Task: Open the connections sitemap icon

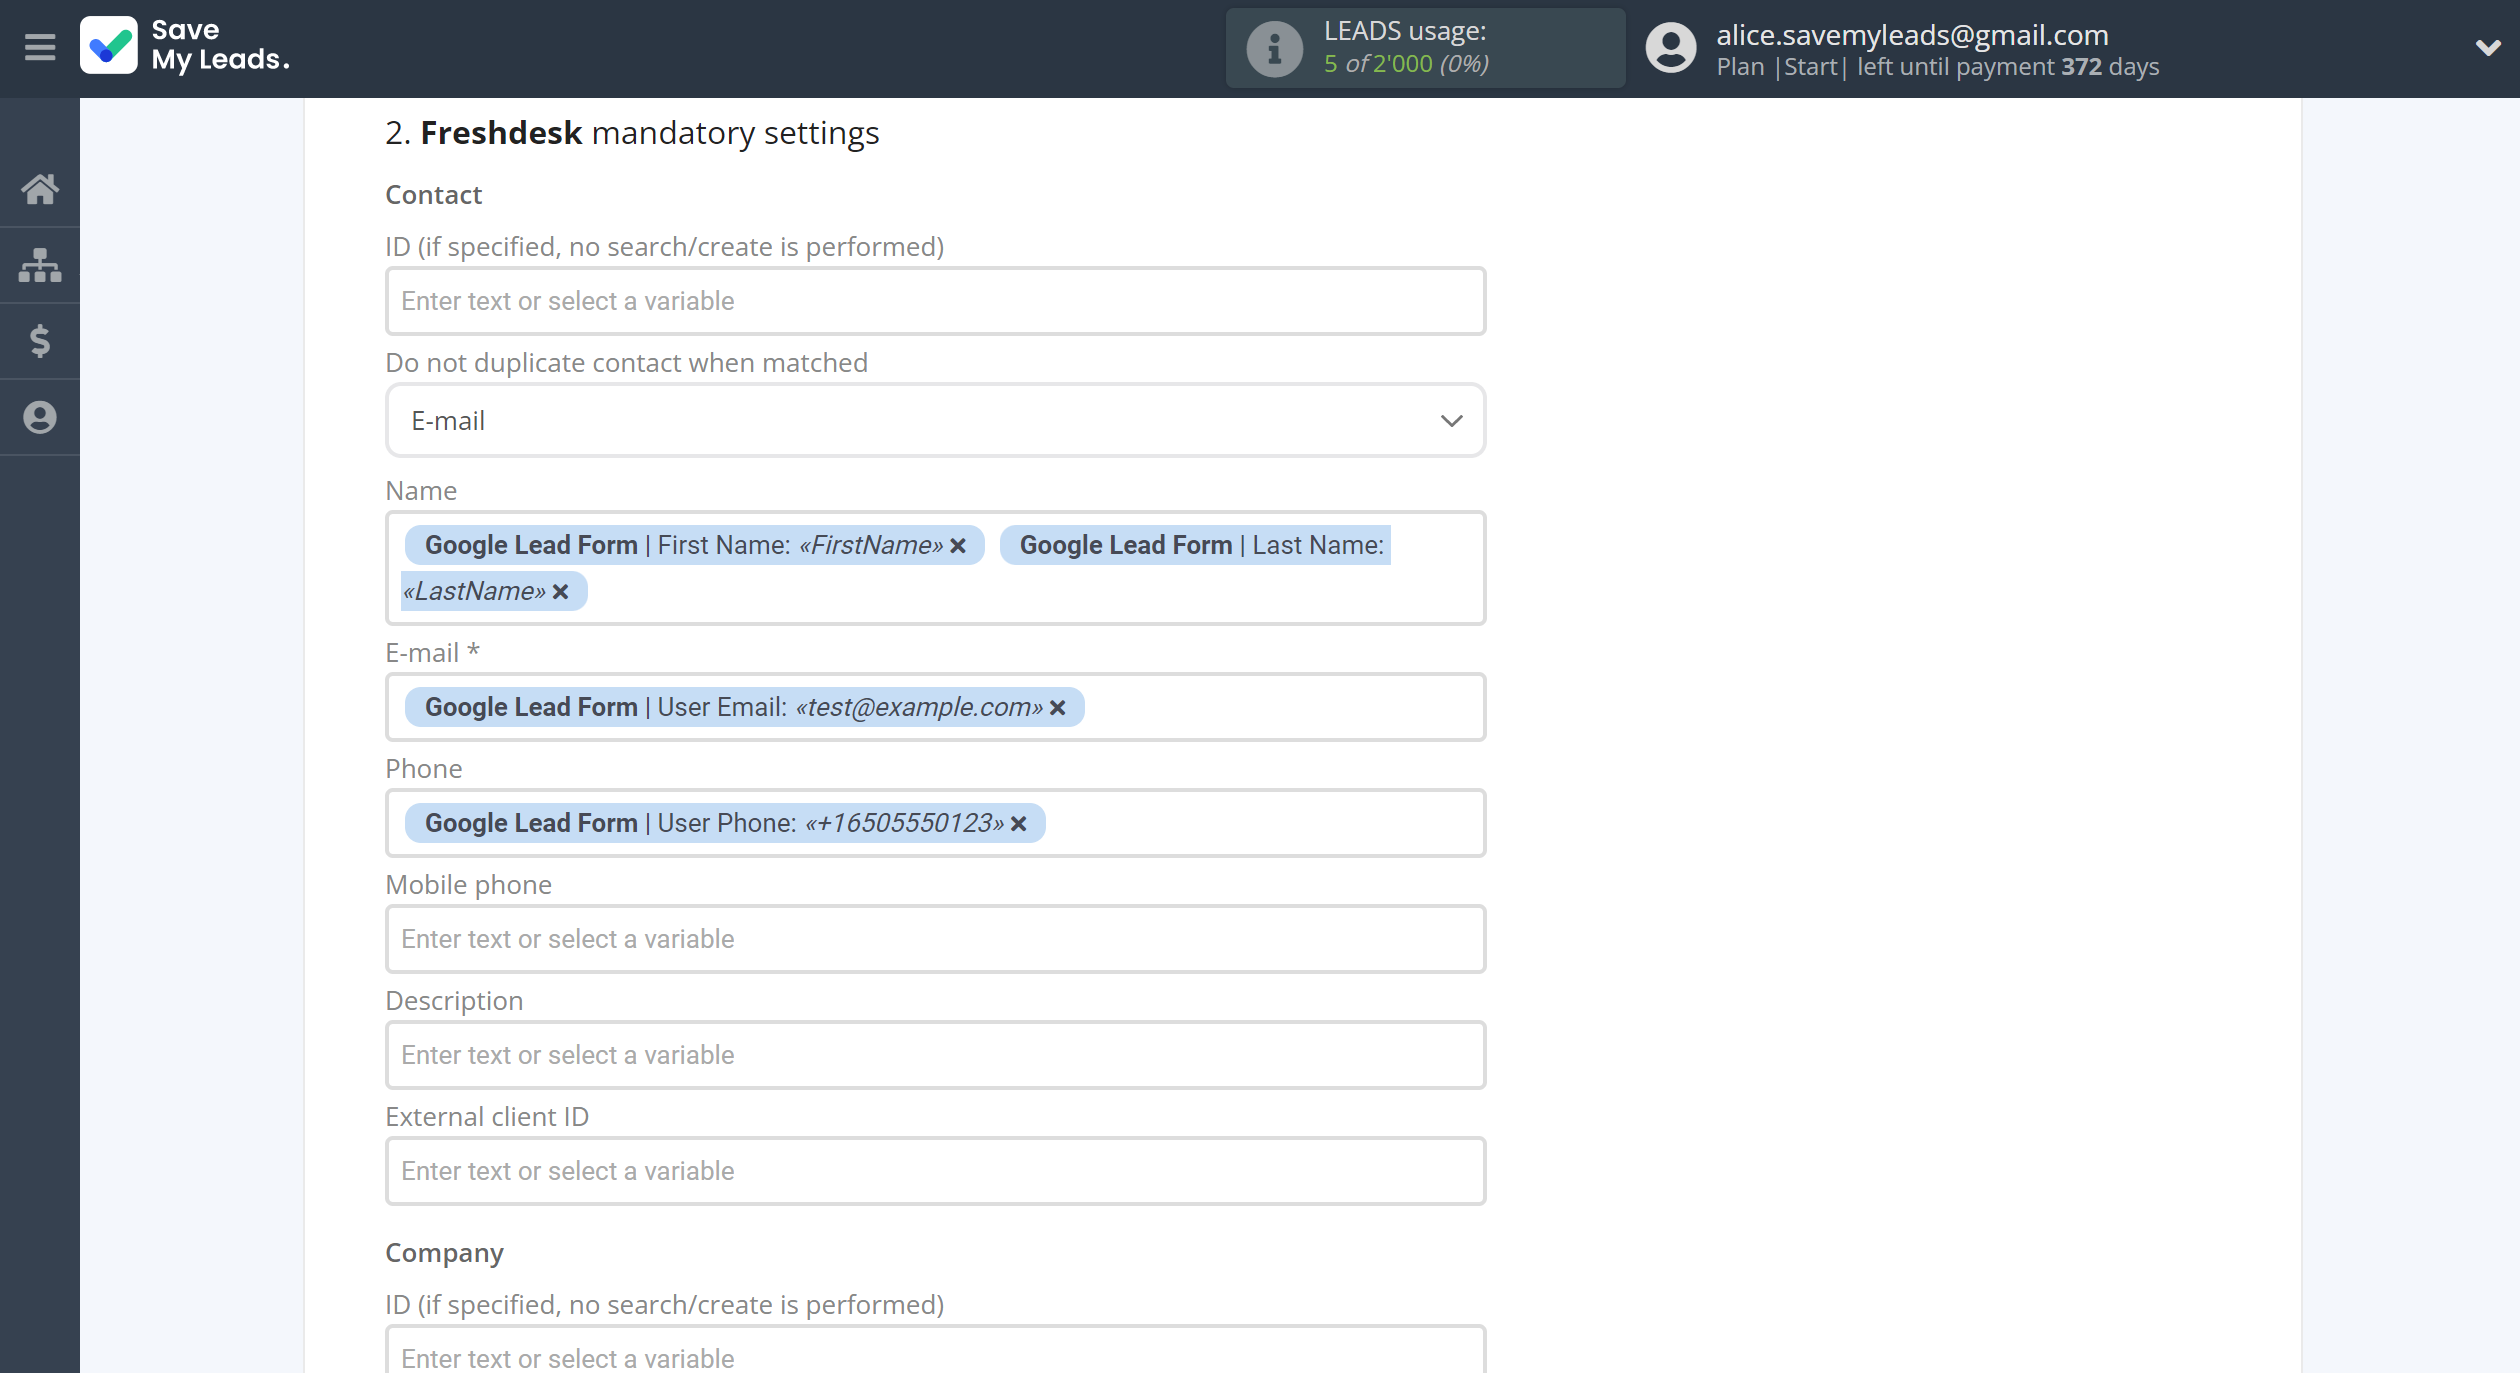Action: pyautogui.click(x=40, y=265)
